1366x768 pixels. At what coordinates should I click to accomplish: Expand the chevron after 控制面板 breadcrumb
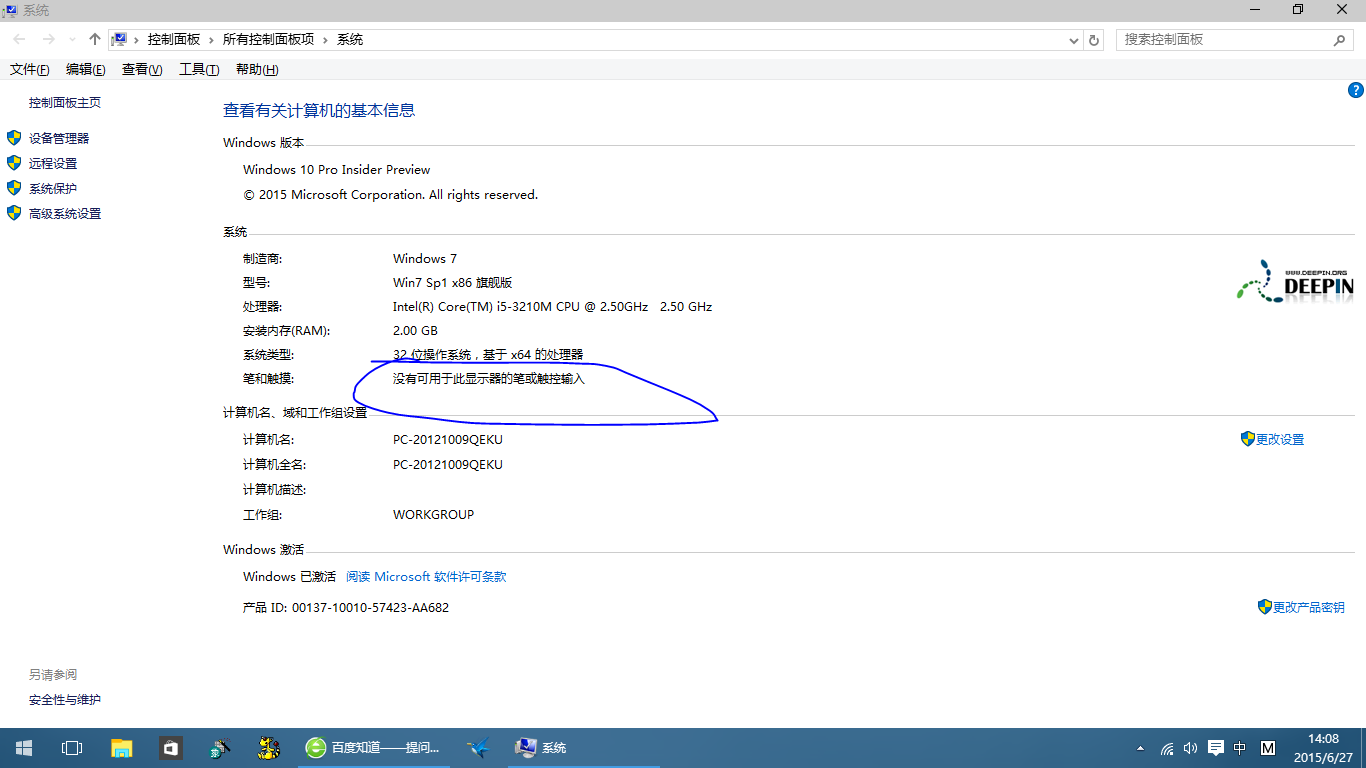pos(211,39)
